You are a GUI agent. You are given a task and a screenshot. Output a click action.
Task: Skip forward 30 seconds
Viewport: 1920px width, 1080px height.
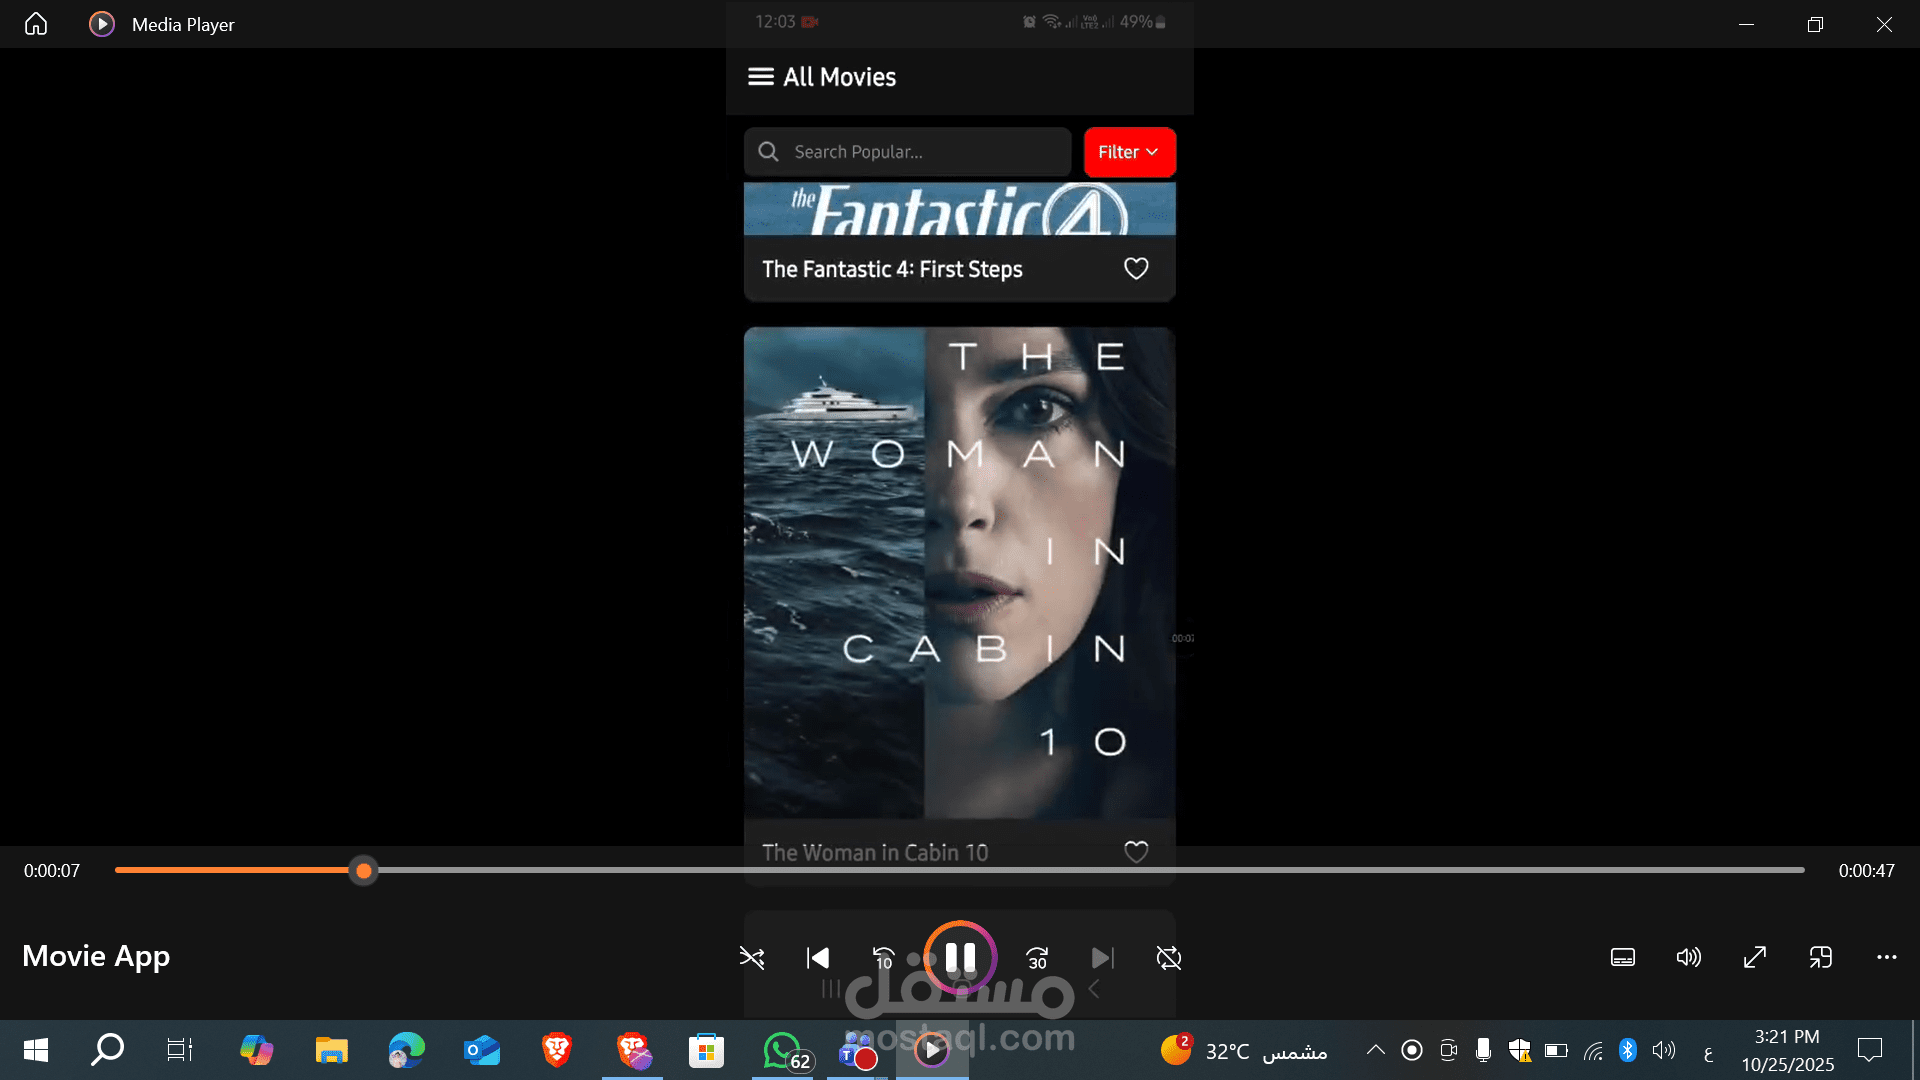(x=1038, y=958)
